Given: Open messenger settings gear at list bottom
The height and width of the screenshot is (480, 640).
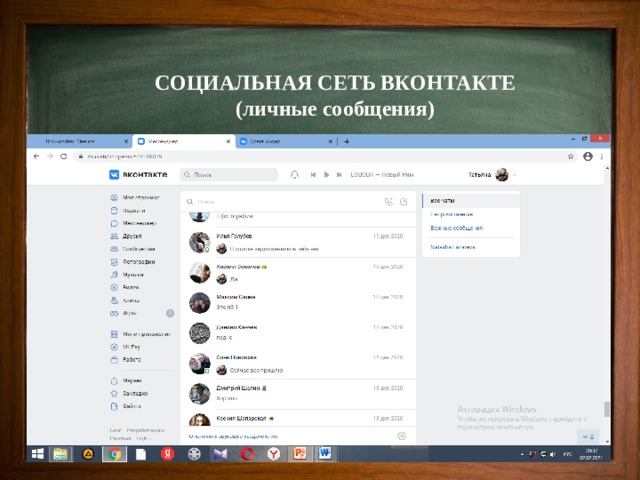Looking at the screenshot, I should coord(402,436).
